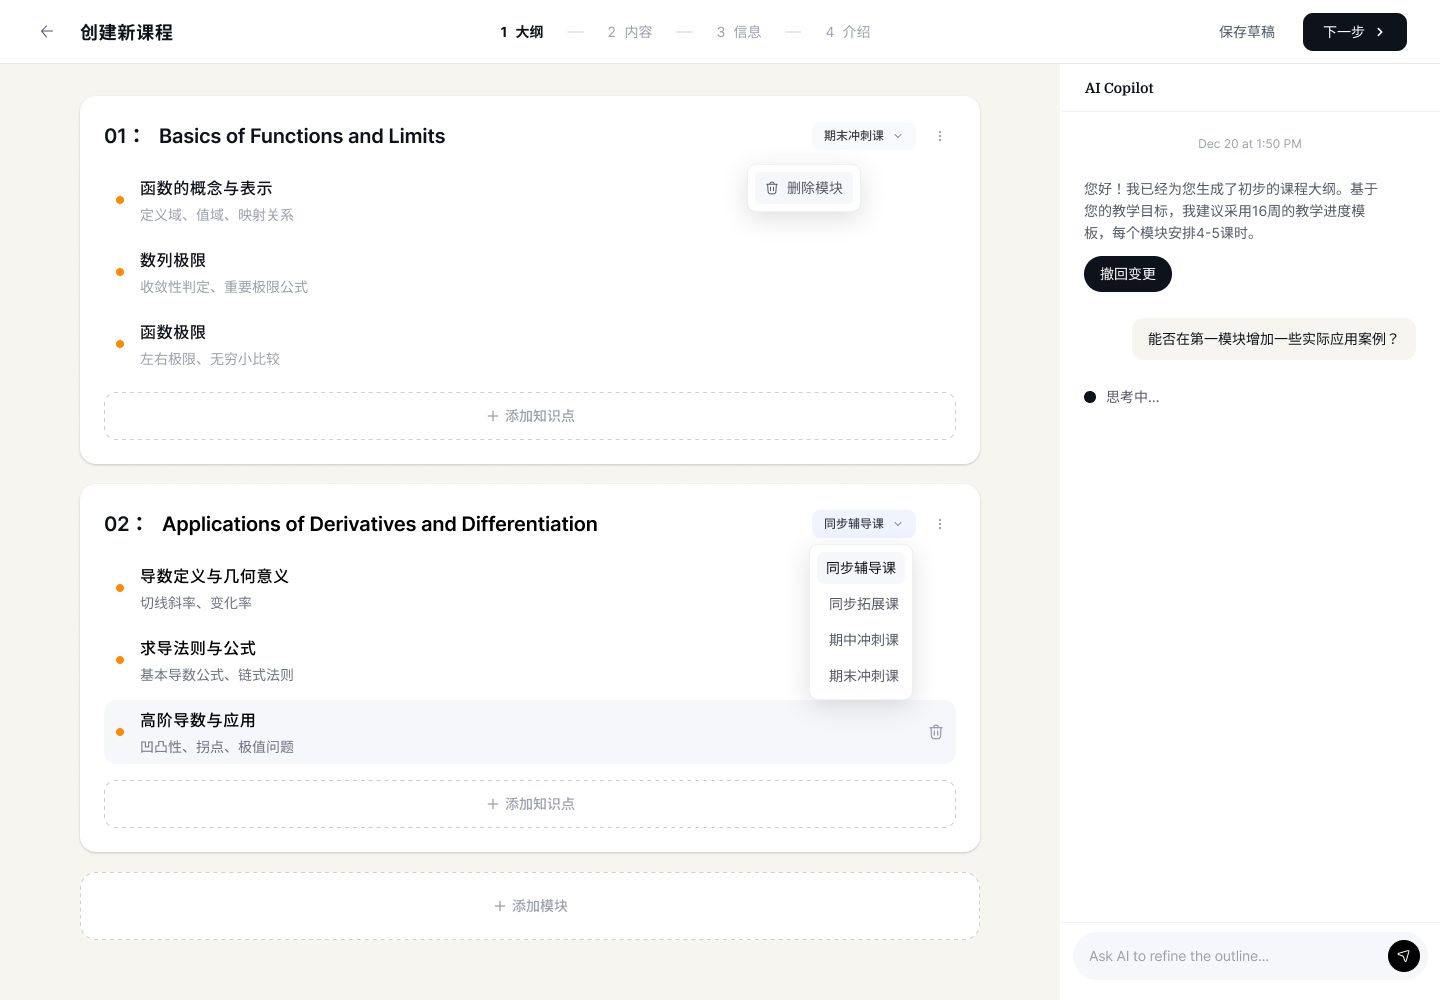Click 添加知识点 under module 01
The image size is (1440, 1000).
(530, 416)
